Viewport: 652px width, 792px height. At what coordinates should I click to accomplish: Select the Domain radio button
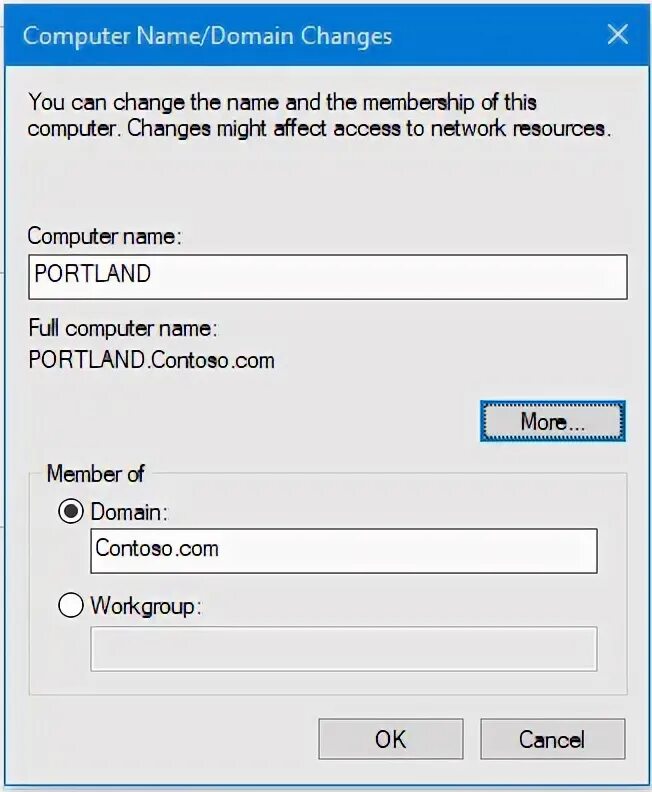71,511
